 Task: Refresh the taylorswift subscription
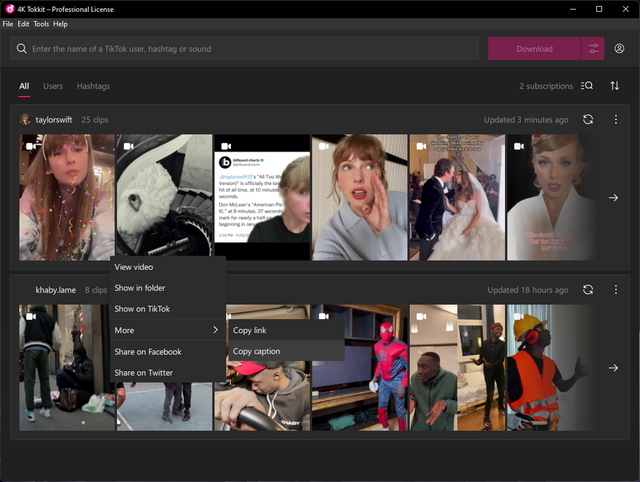[588, 120]
